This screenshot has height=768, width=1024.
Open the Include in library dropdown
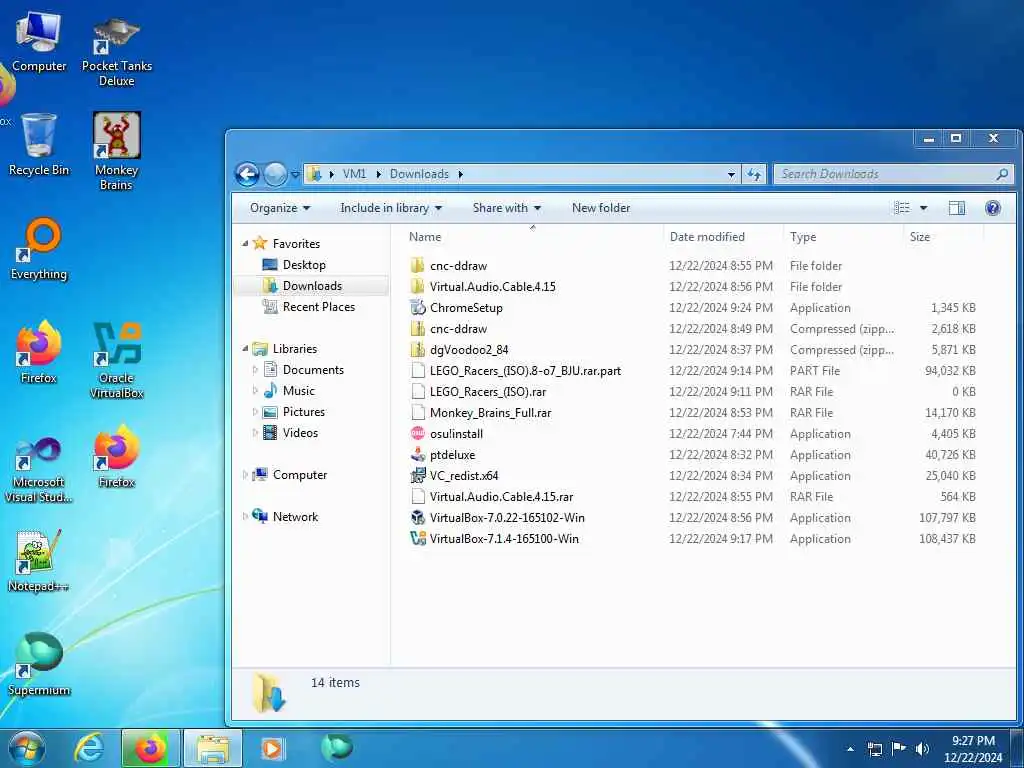coord(391,208)
